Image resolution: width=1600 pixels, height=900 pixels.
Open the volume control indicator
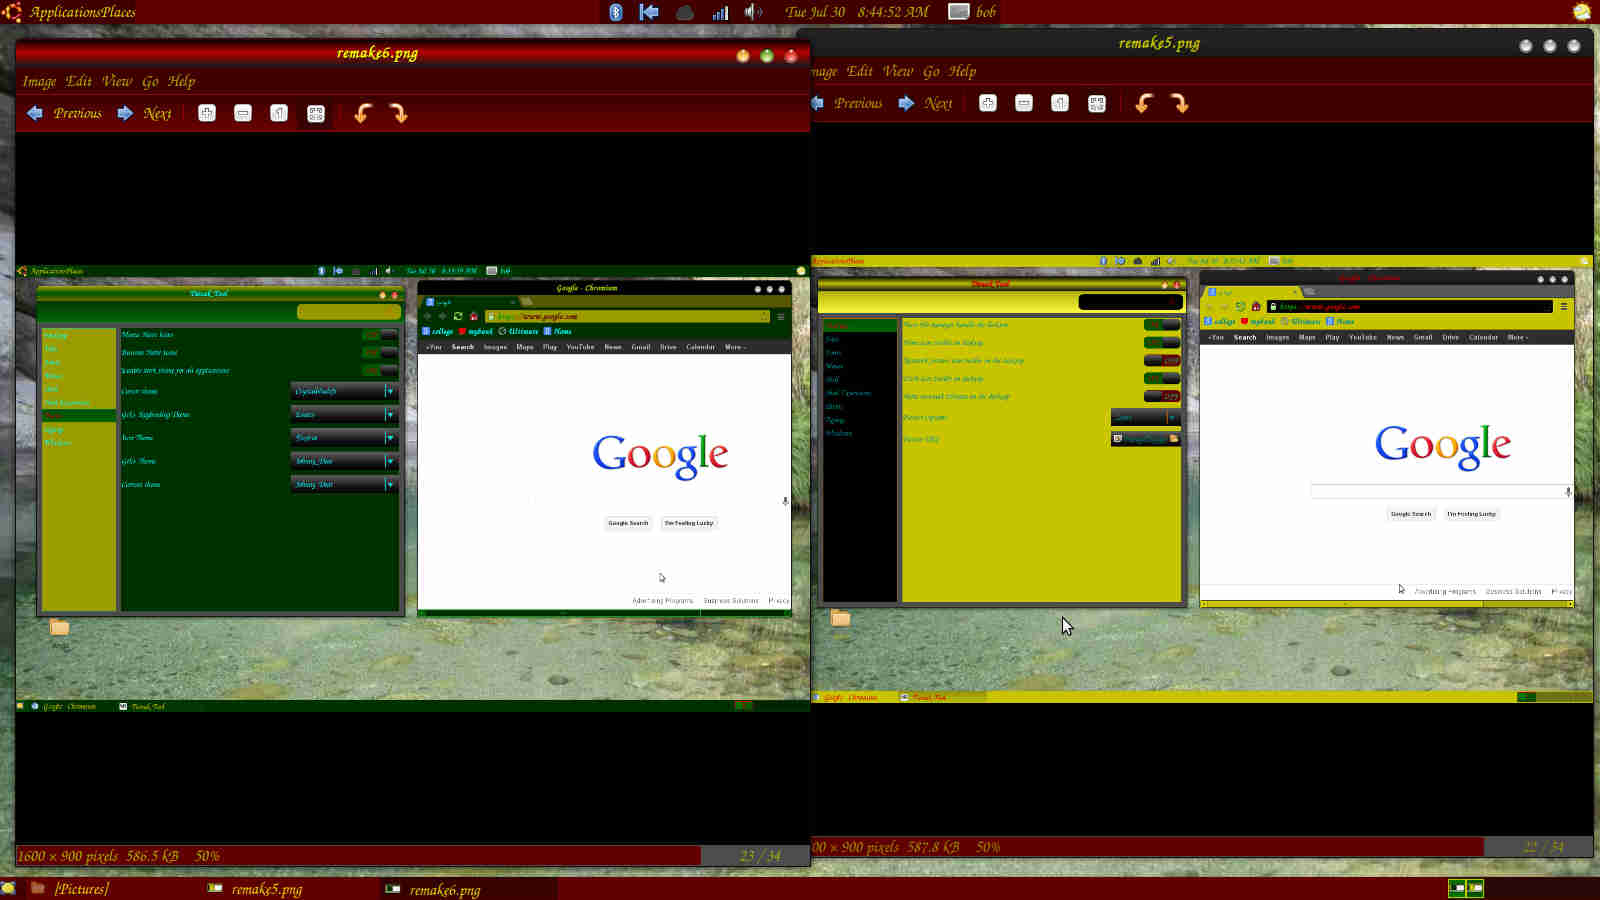[x=753, y=12]
